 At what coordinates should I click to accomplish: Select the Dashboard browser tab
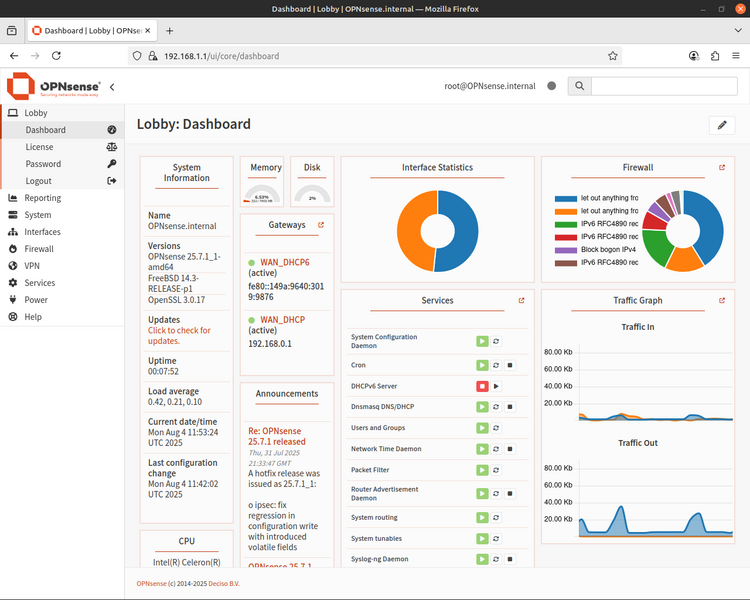click(x=92, y=31)
